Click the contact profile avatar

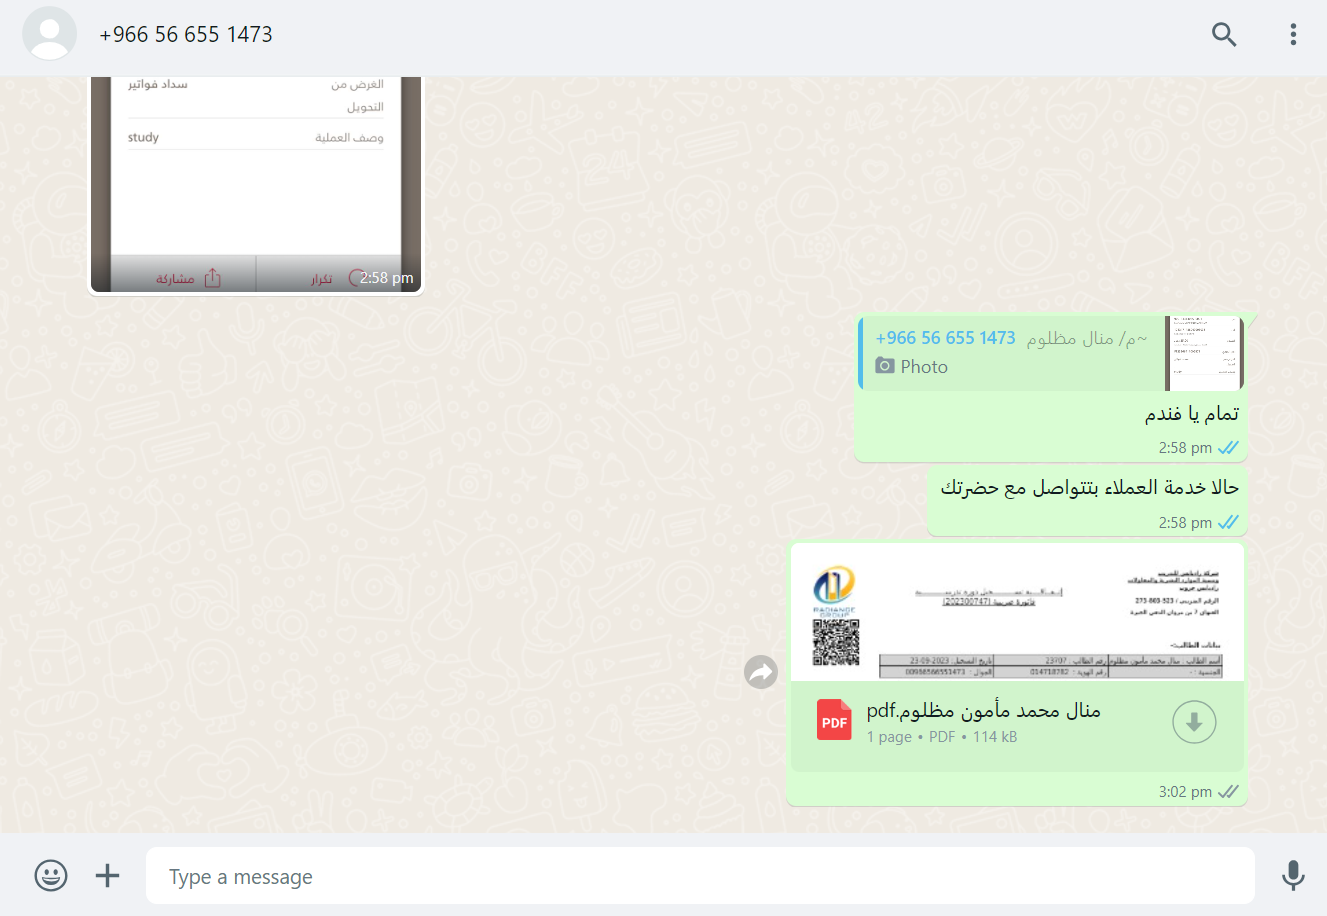(x=49, y=34)
